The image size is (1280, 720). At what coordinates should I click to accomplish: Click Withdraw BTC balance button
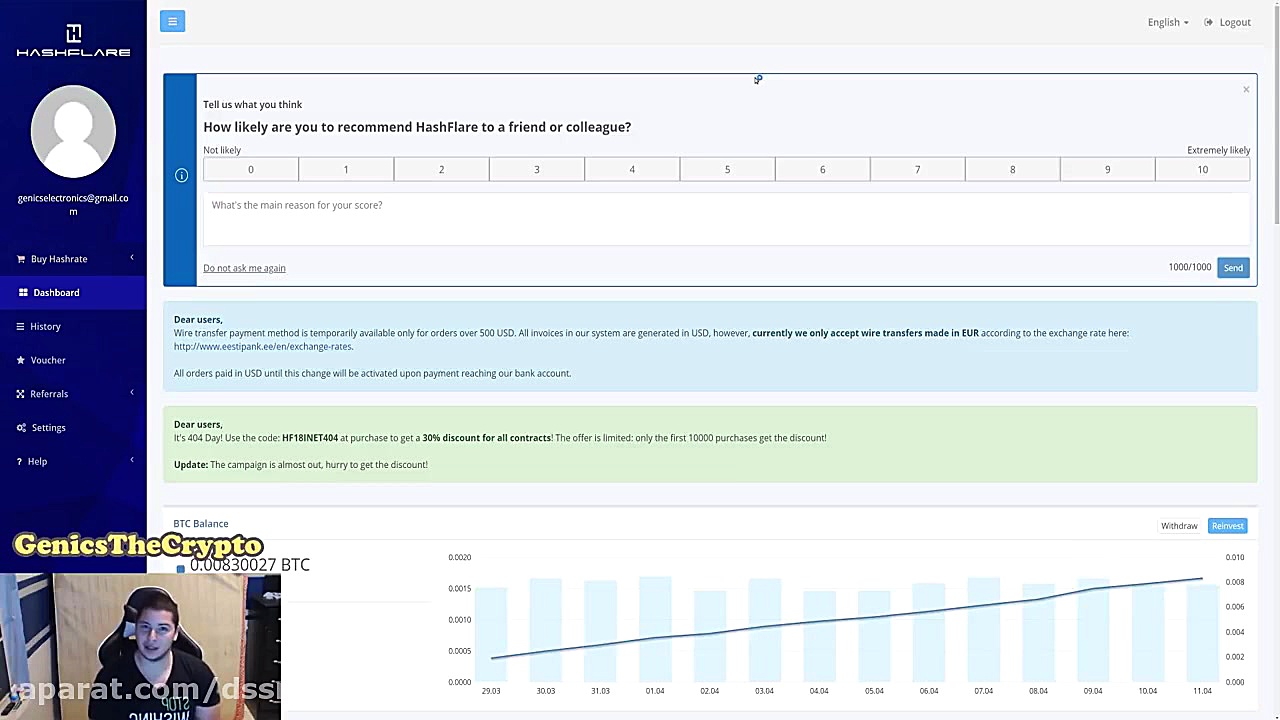click(x=1179, y=526)
